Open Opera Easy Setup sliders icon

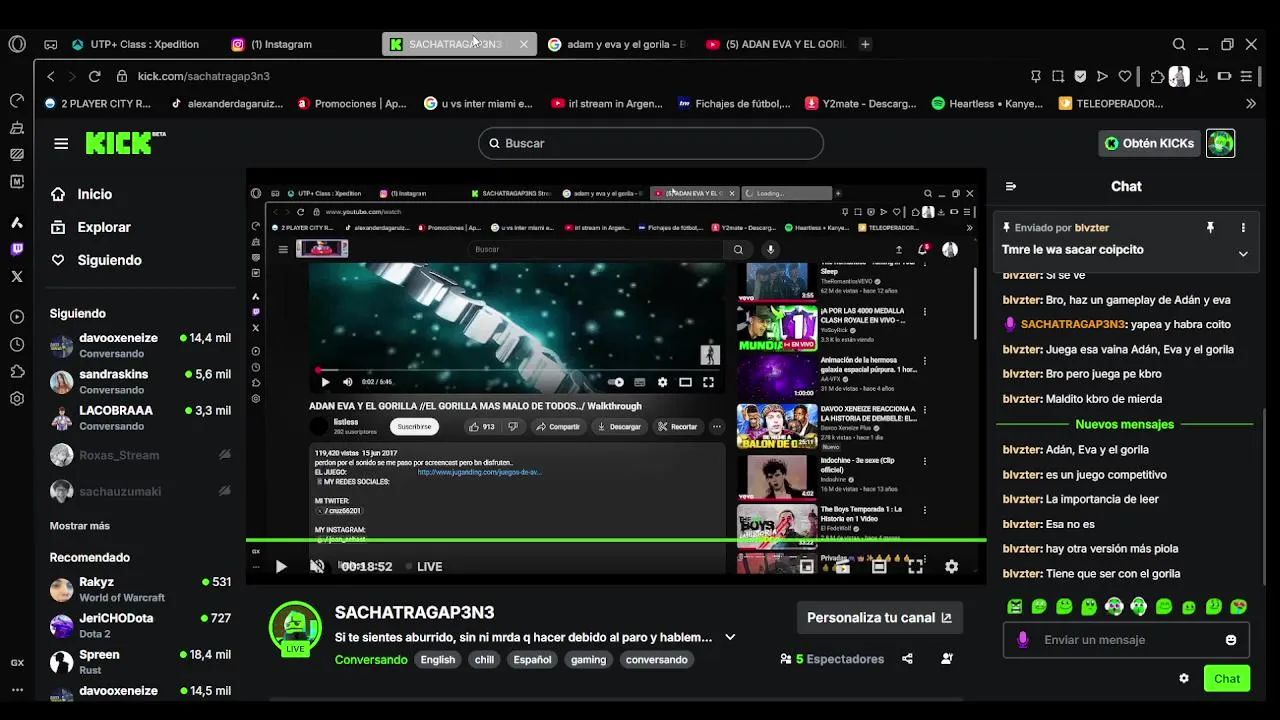coord(1246,76)
